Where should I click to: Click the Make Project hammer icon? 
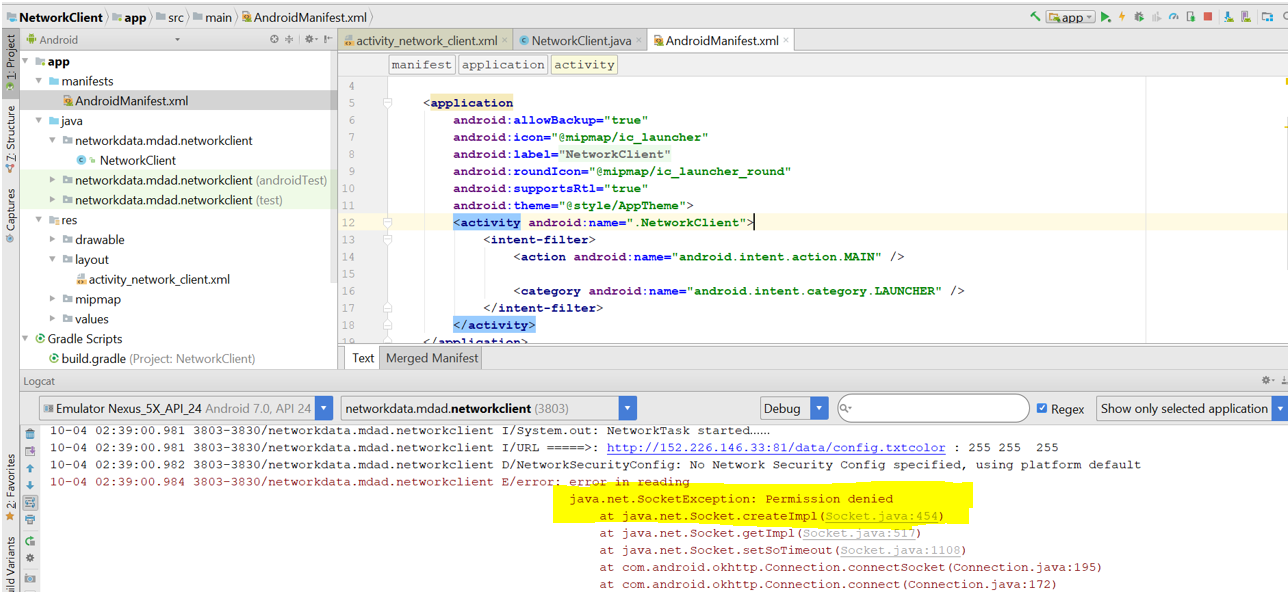click(x=1035, y=16)
